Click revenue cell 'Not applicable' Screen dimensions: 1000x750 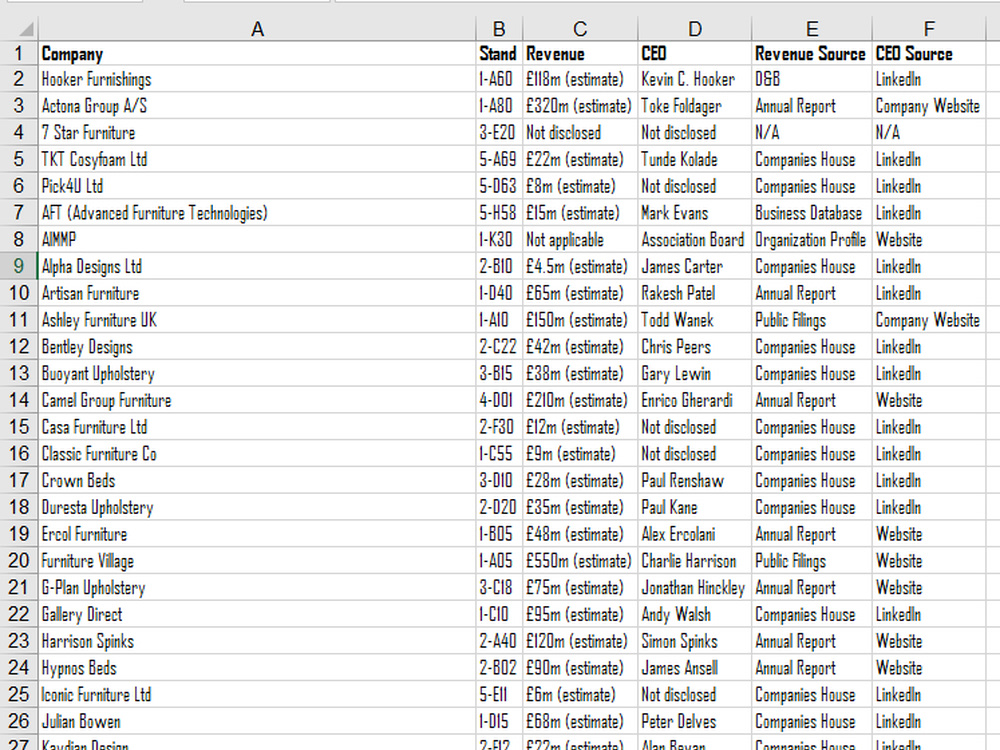pyautogui.click(x=580, y=240)
